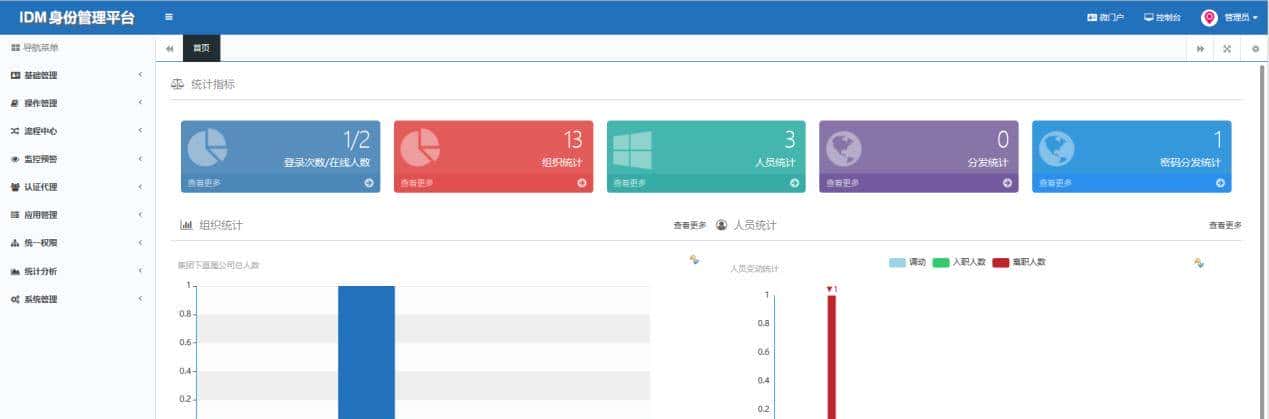Click the 控制台 link in header
Image resolution: width=1269 pixels, height=419 pixels.
pyautogui.click(x=1162, y=17)
